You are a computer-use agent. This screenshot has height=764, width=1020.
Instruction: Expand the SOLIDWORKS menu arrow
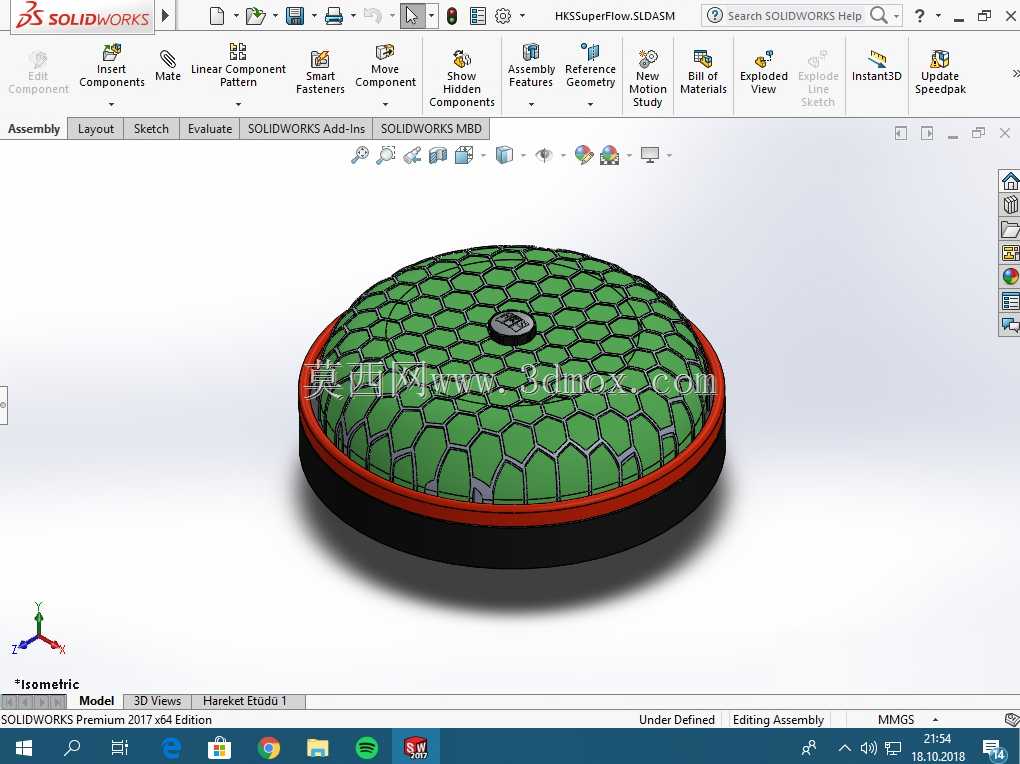[165, 15]
